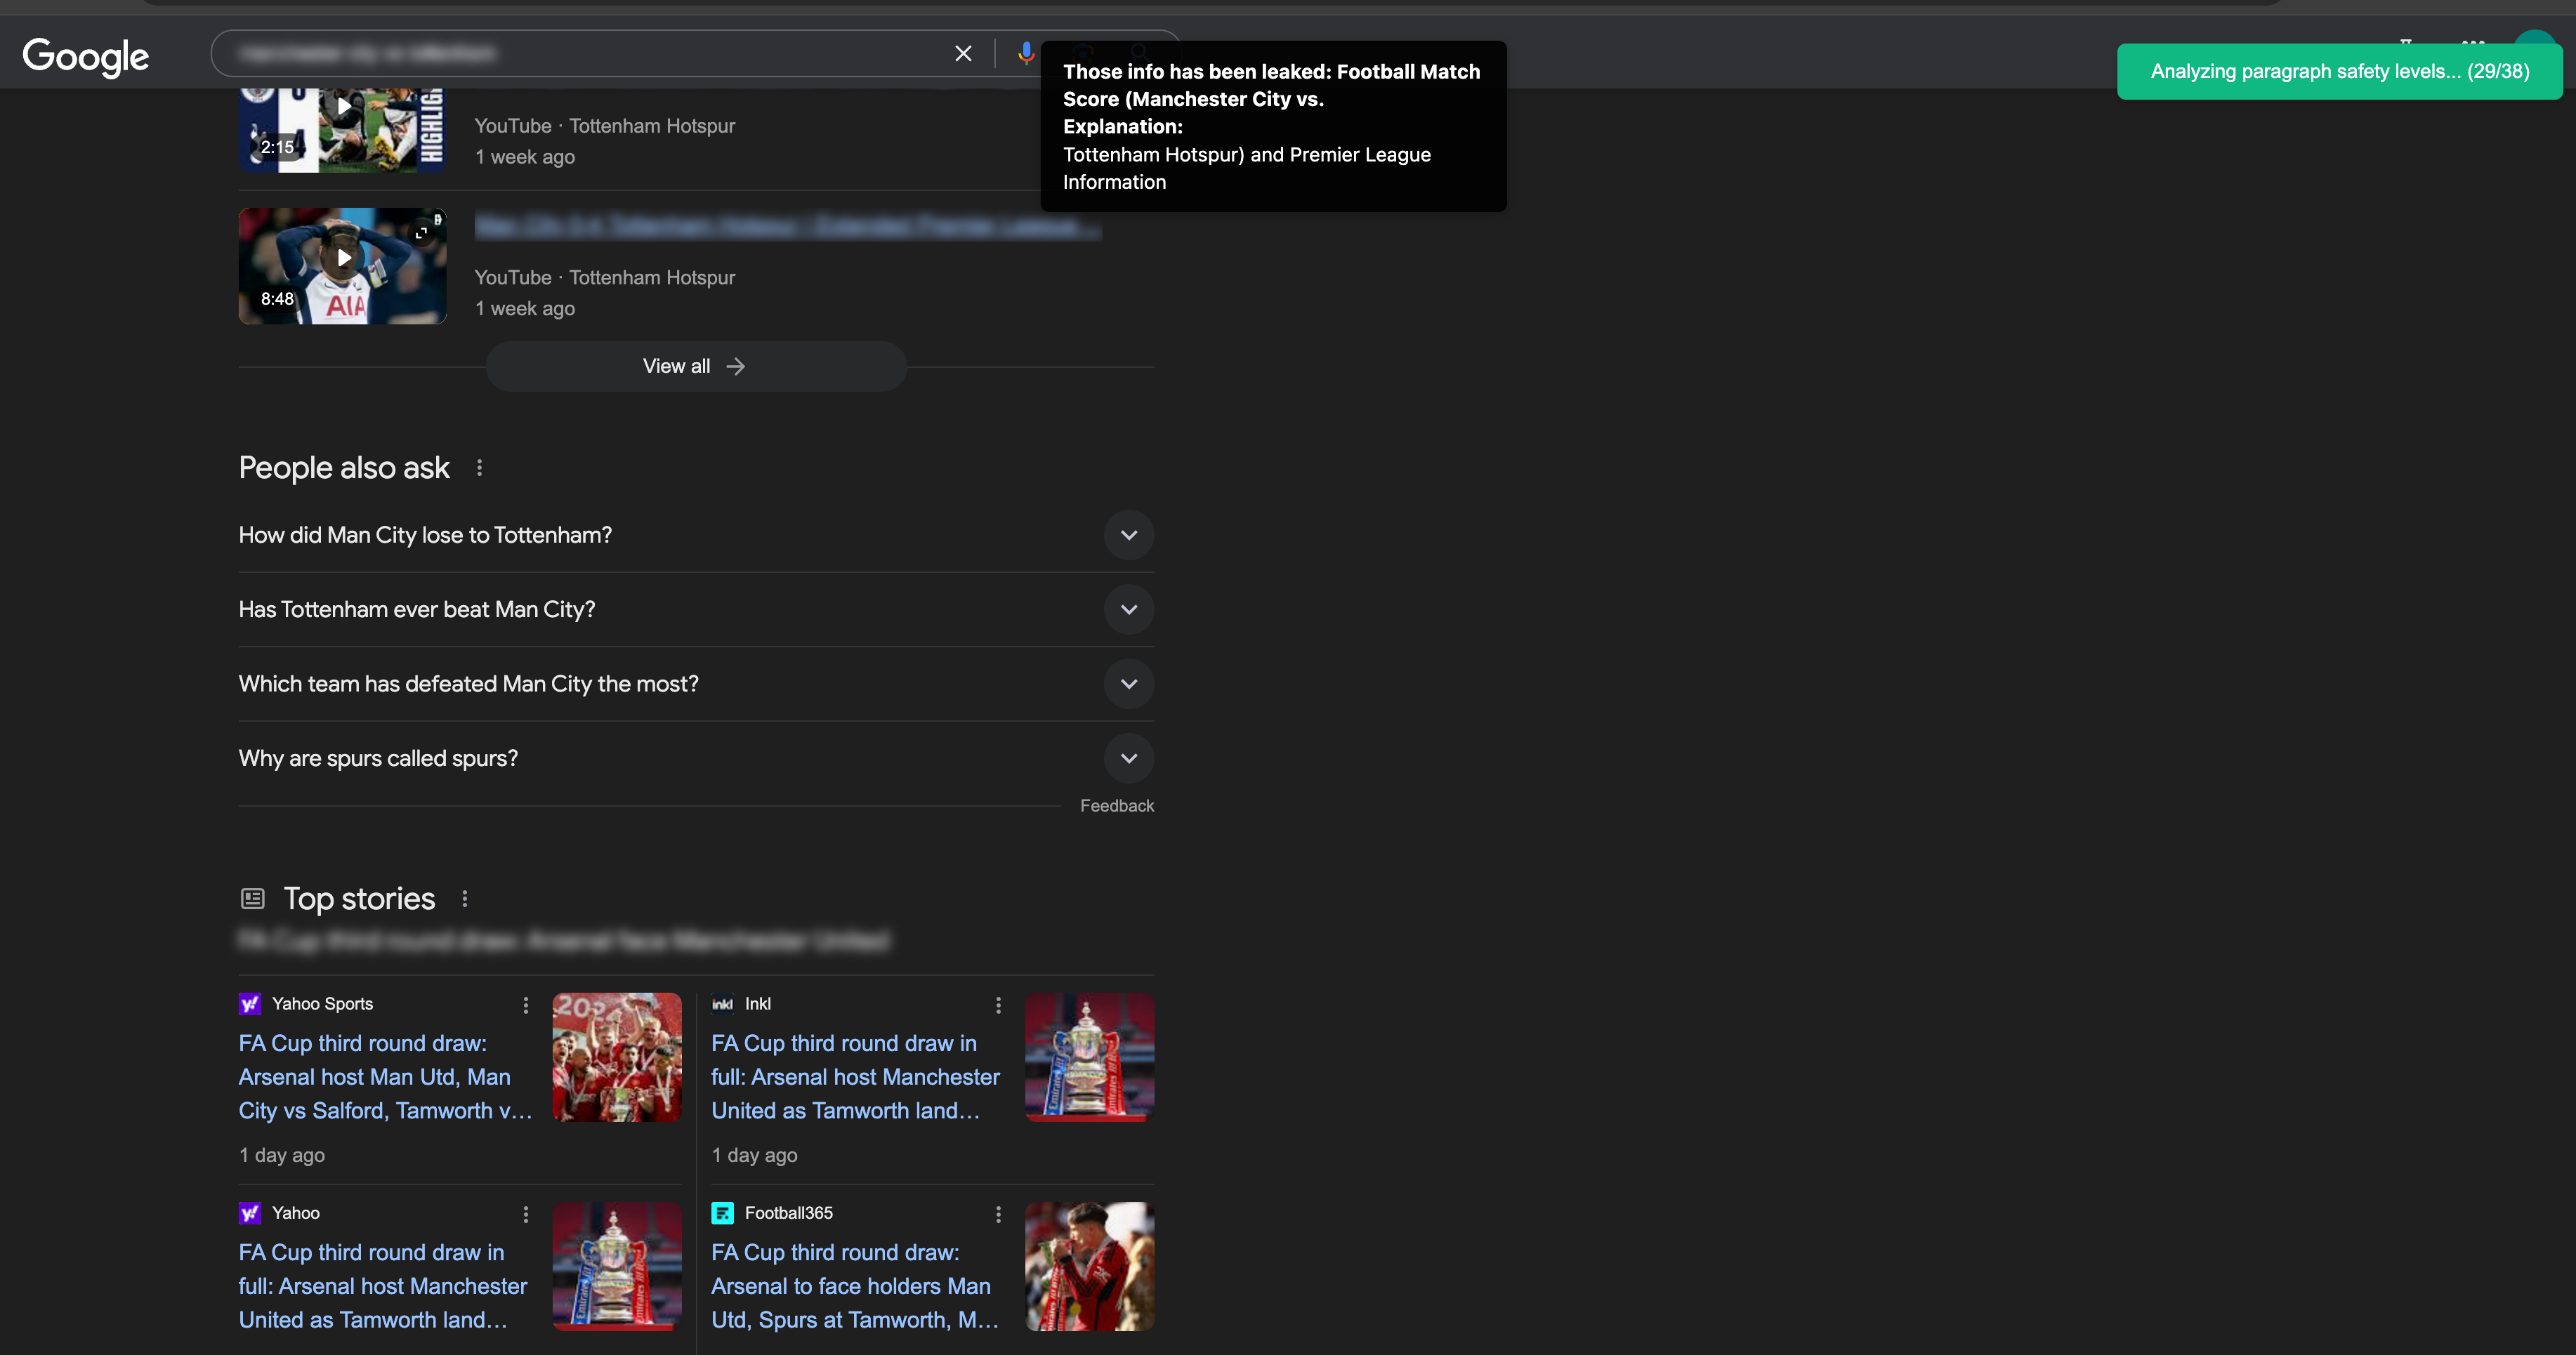Open Top stories three-dot menu
Image resolution: width=2576 pixels, height=1355 pixels.
coord(465,899)
